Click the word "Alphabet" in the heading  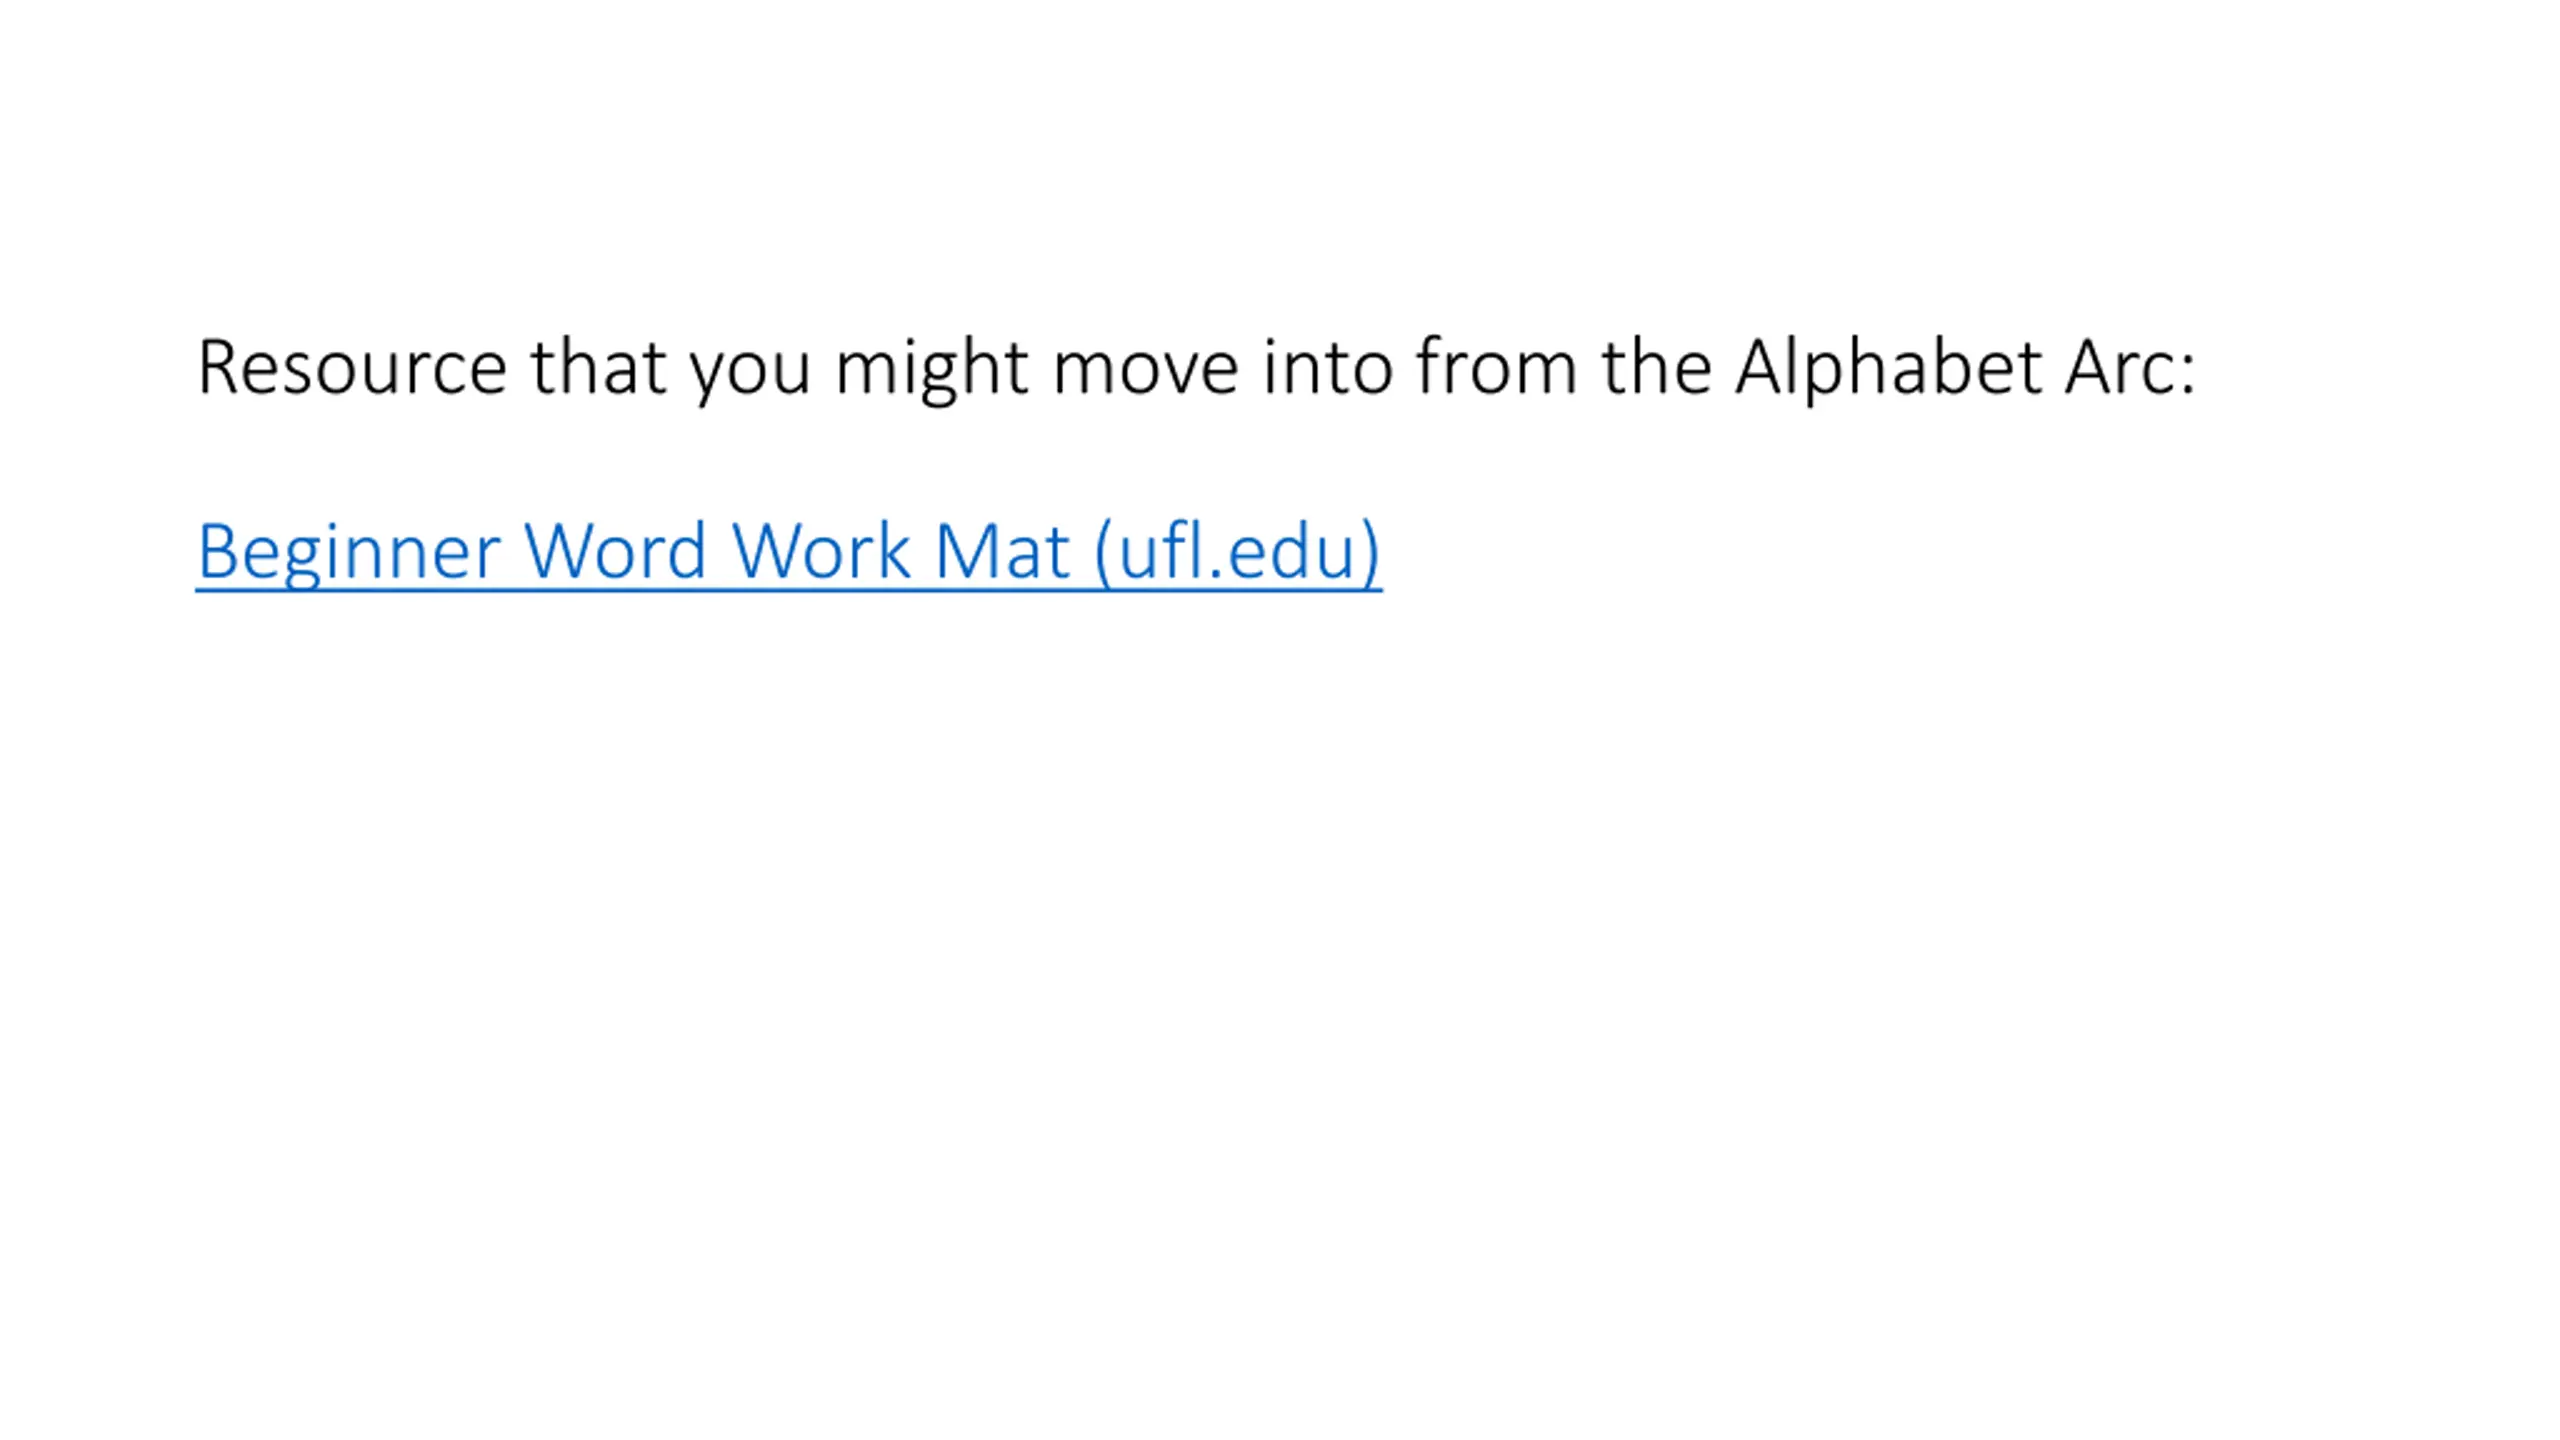pos(1888,368)
